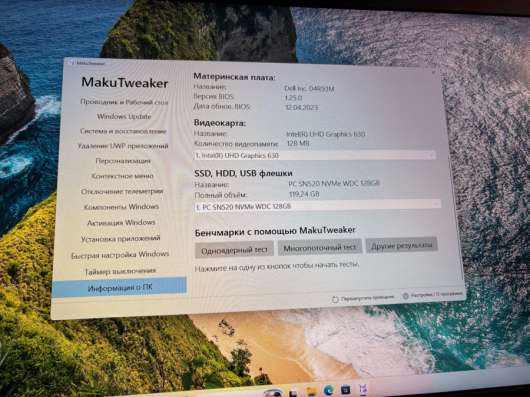Open Task View on the taskbar
The image size is (530, 397).
[293, 393]
